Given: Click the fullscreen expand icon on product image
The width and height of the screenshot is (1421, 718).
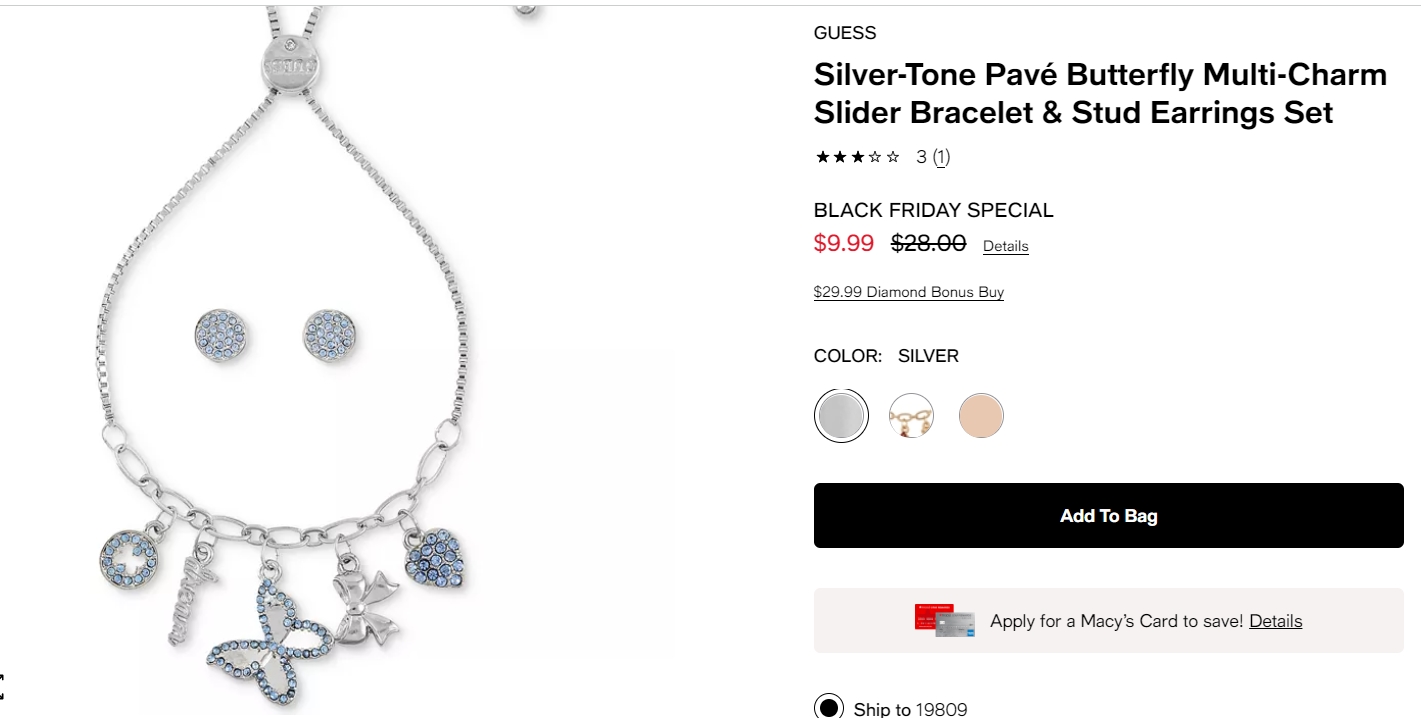Looking at the screenshot, I should click(2, 686).
